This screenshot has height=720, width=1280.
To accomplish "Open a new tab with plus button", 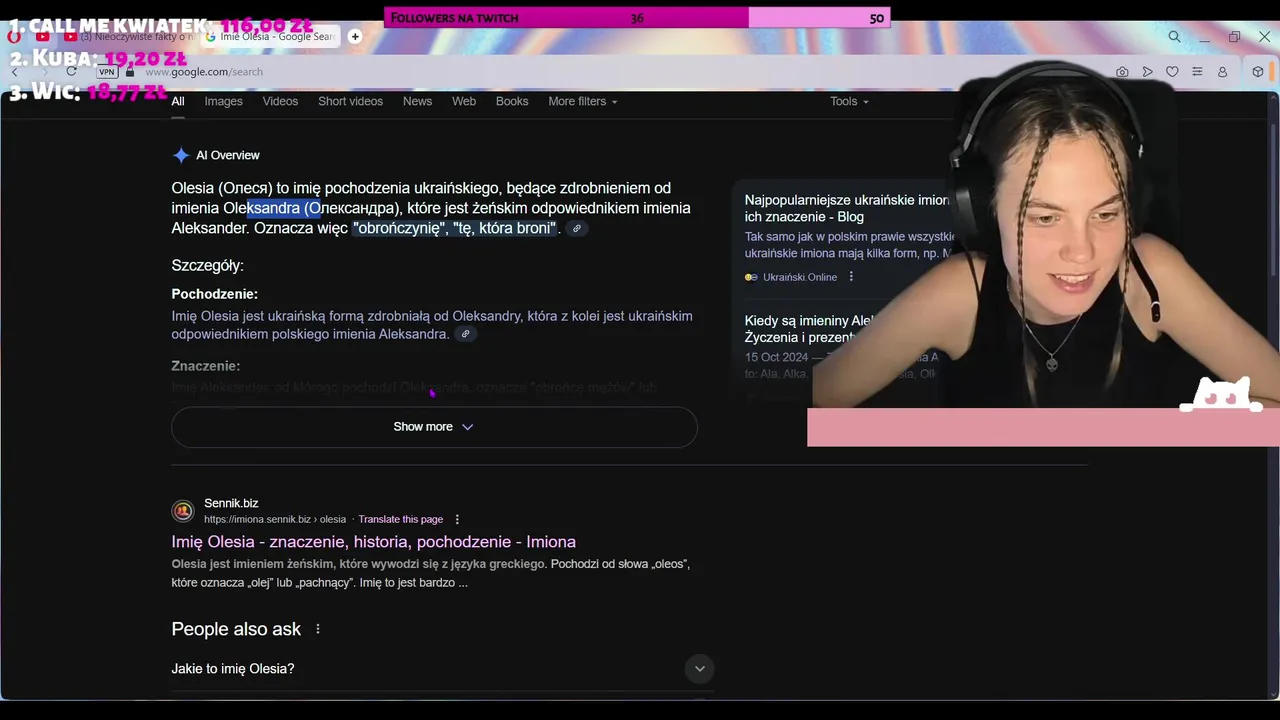I will click(x=354, y=36).
